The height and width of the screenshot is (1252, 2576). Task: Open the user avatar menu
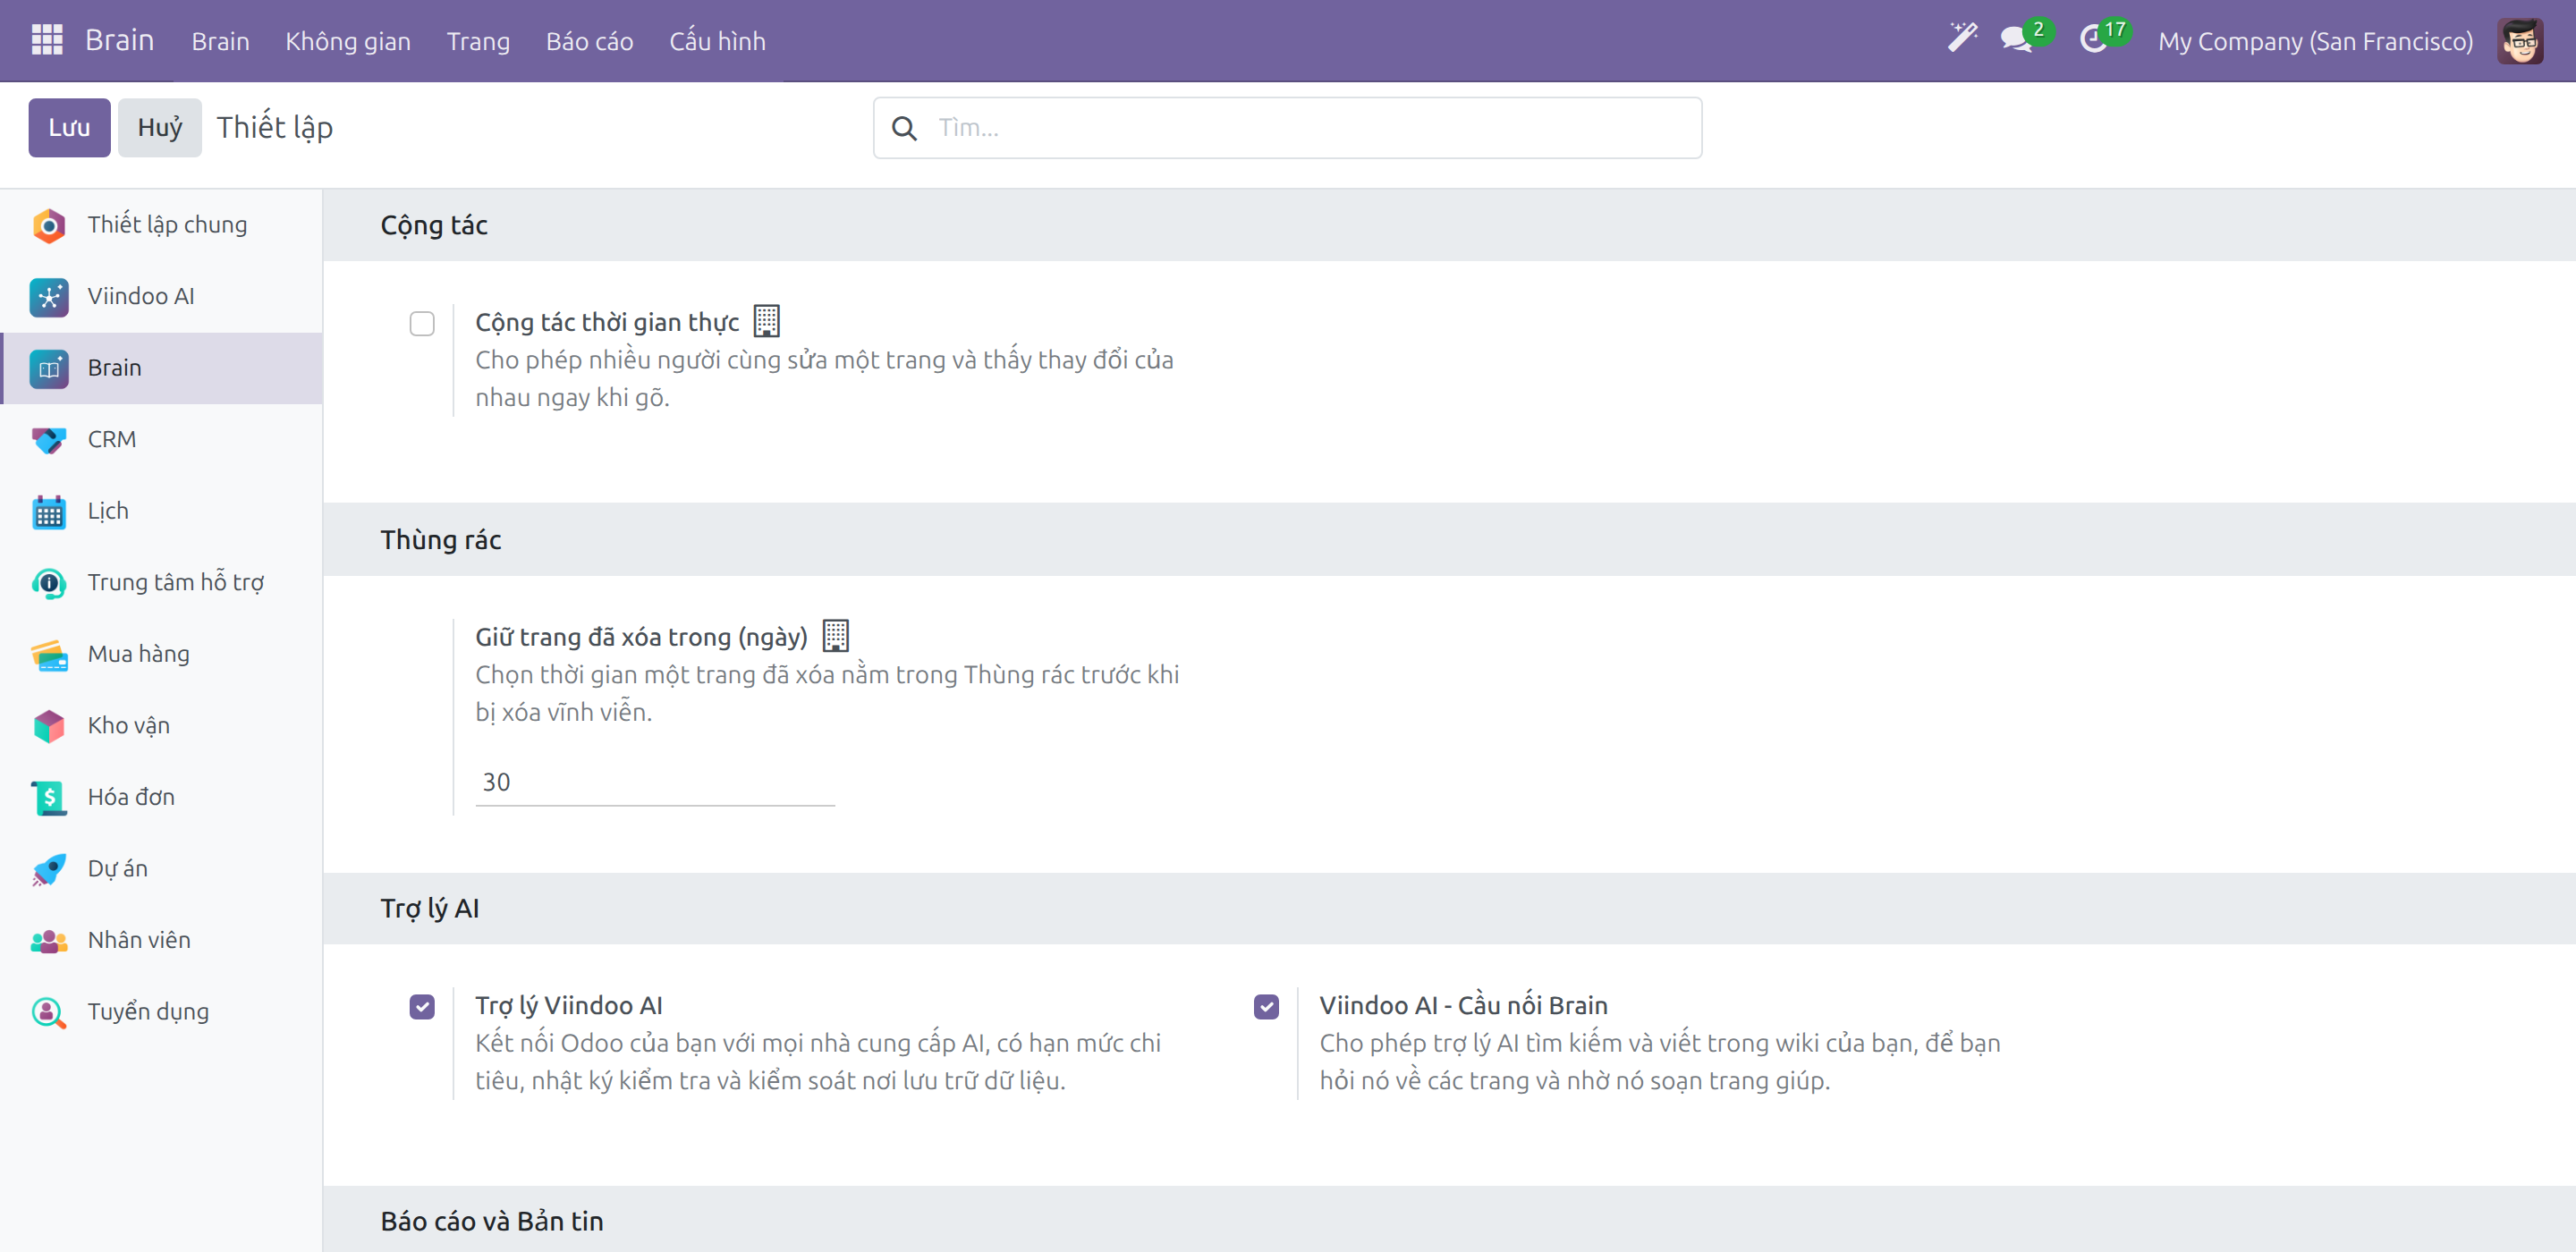point(2520,41)
